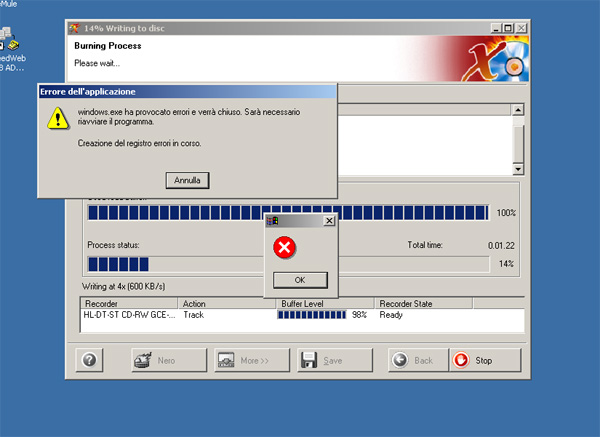Screen dimensions: 600x437
Task: Click the Windows flag icon in the small popup title bar
Action: pos(272,221)
